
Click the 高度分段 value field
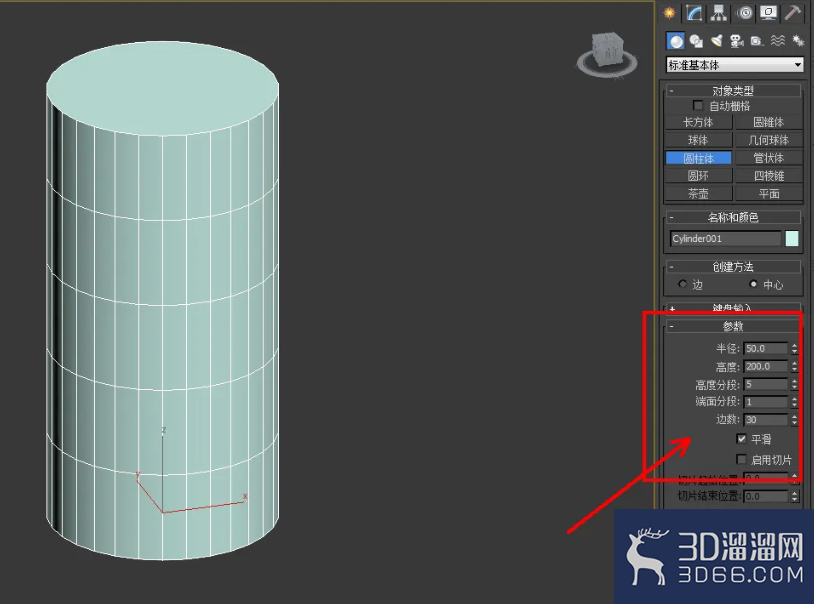click(766, 384)
